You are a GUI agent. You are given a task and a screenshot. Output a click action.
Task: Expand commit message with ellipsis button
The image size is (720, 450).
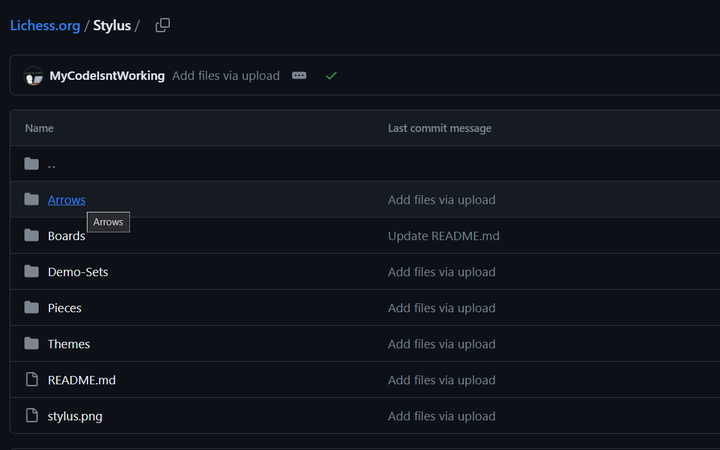coord(299,75)
